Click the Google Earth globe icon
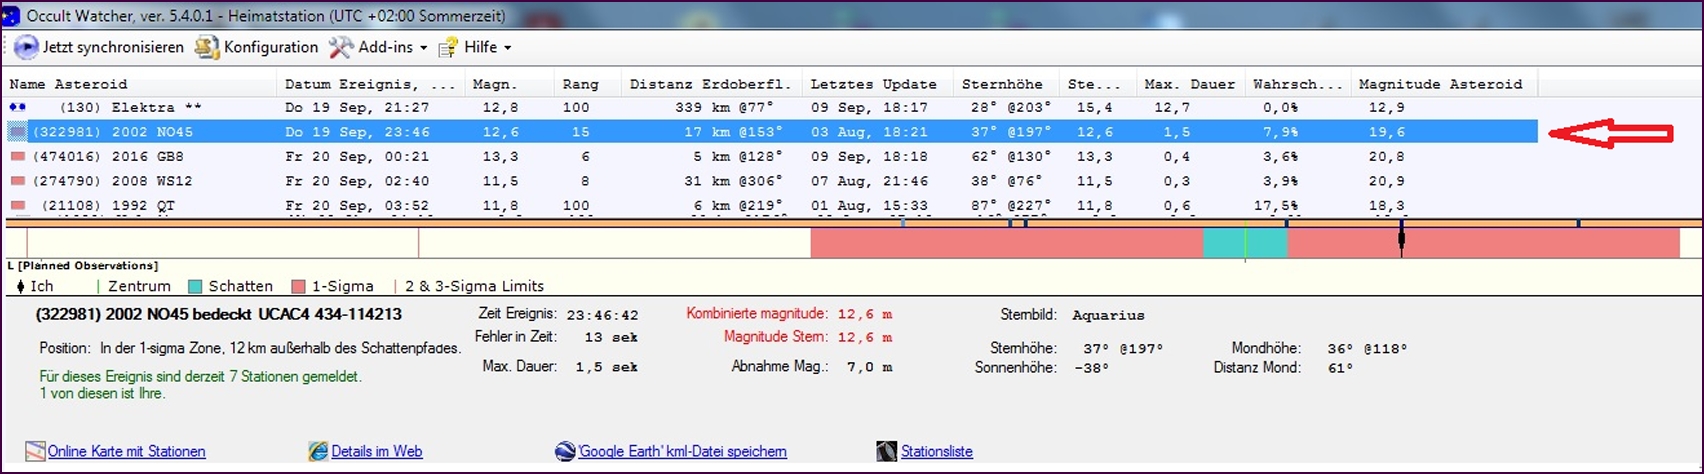Screen dimensions: 1704x474 pyautogui.click(x=565, y=451)
